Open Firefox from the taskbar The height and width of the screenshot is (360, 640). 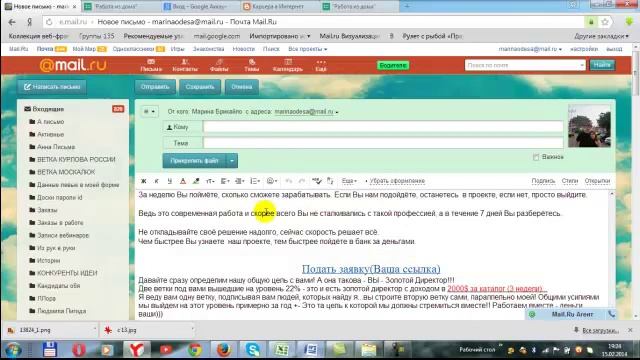[224, 350]
